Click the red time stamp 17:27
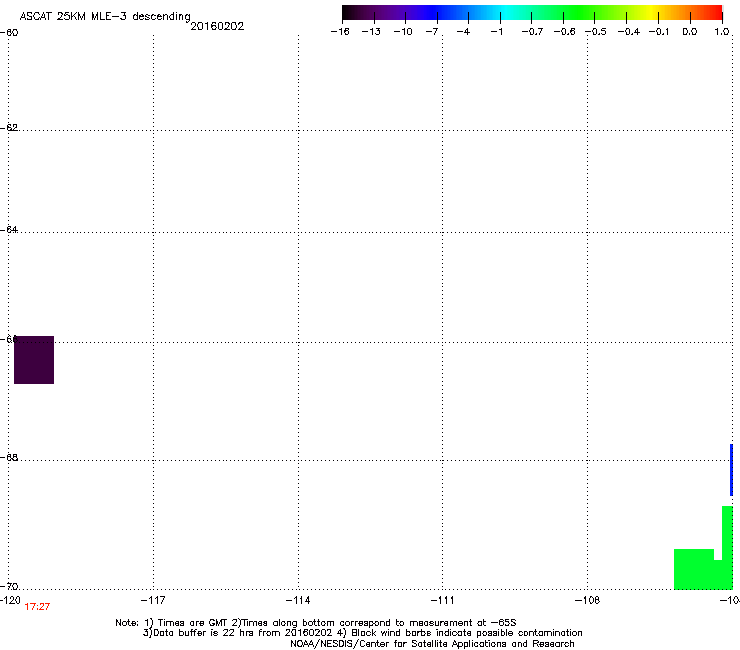The image size is (740, 650). pyautogui.click(x=37, y=607)
